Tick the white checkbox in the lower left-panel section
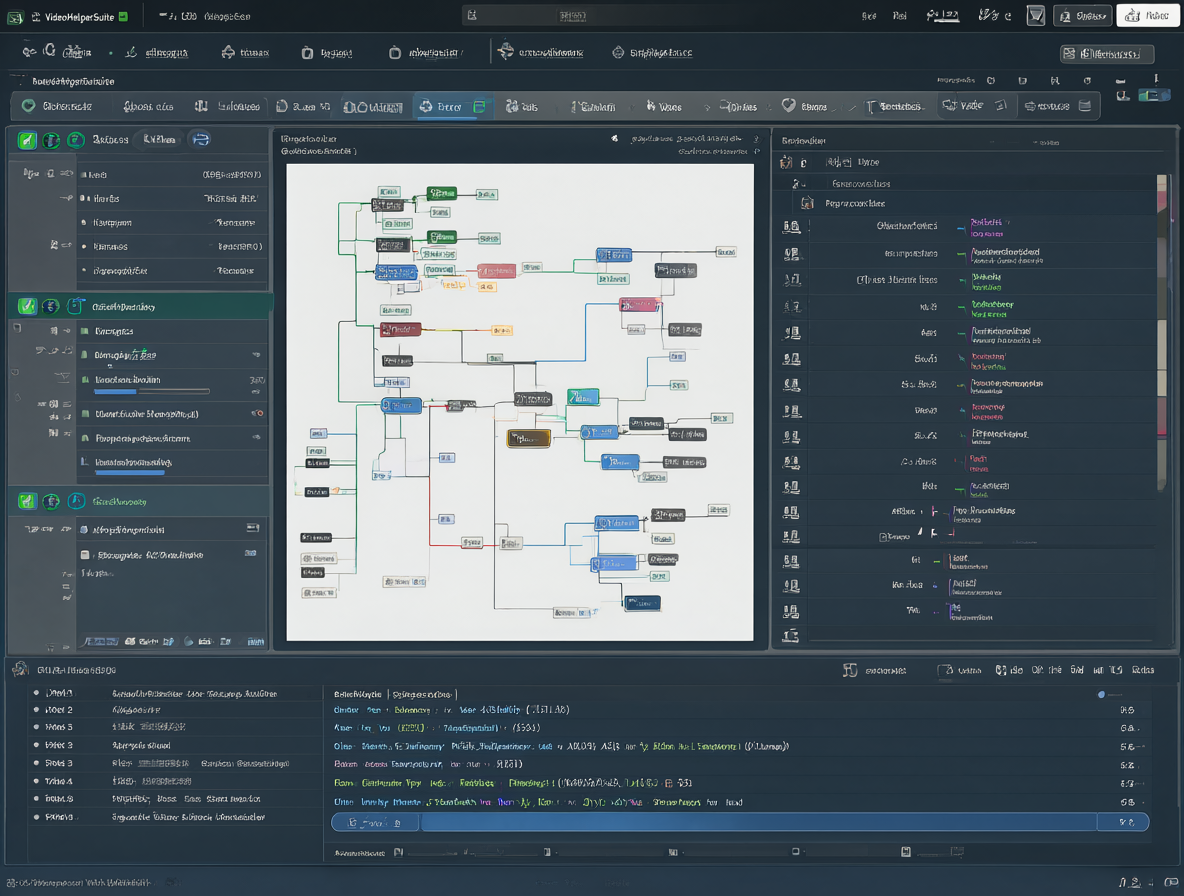This screenshot has height=896, width=1184. tap(85, 555)
